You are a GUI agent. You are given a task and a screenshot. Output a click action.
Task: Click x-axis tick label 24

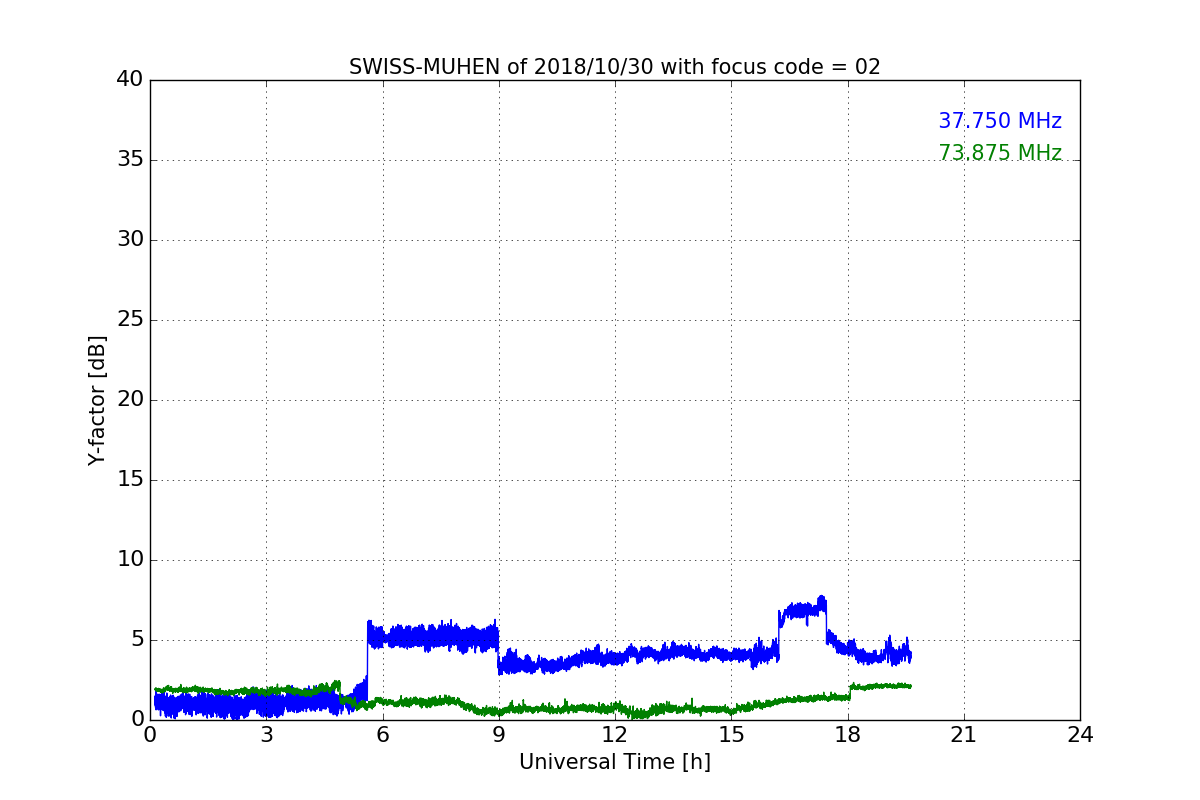[x=1080, y=735]
